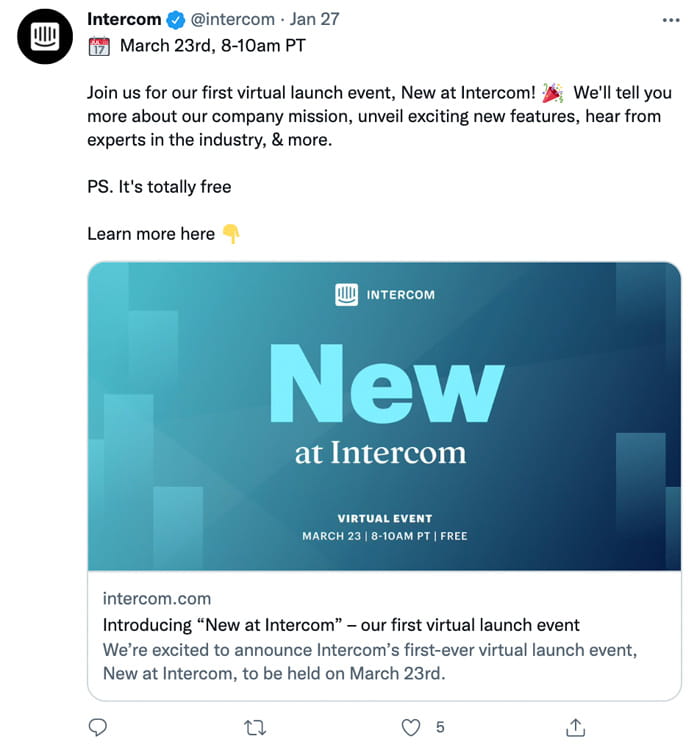Open the Intercom profile avatar
The height and width of the screenshot is (750, 697).
click(x=45, y=37)
